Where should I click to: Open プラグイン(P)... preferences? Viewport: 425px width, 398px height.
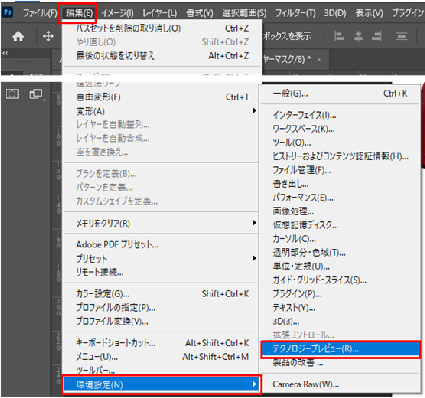[x=340, y=294]
